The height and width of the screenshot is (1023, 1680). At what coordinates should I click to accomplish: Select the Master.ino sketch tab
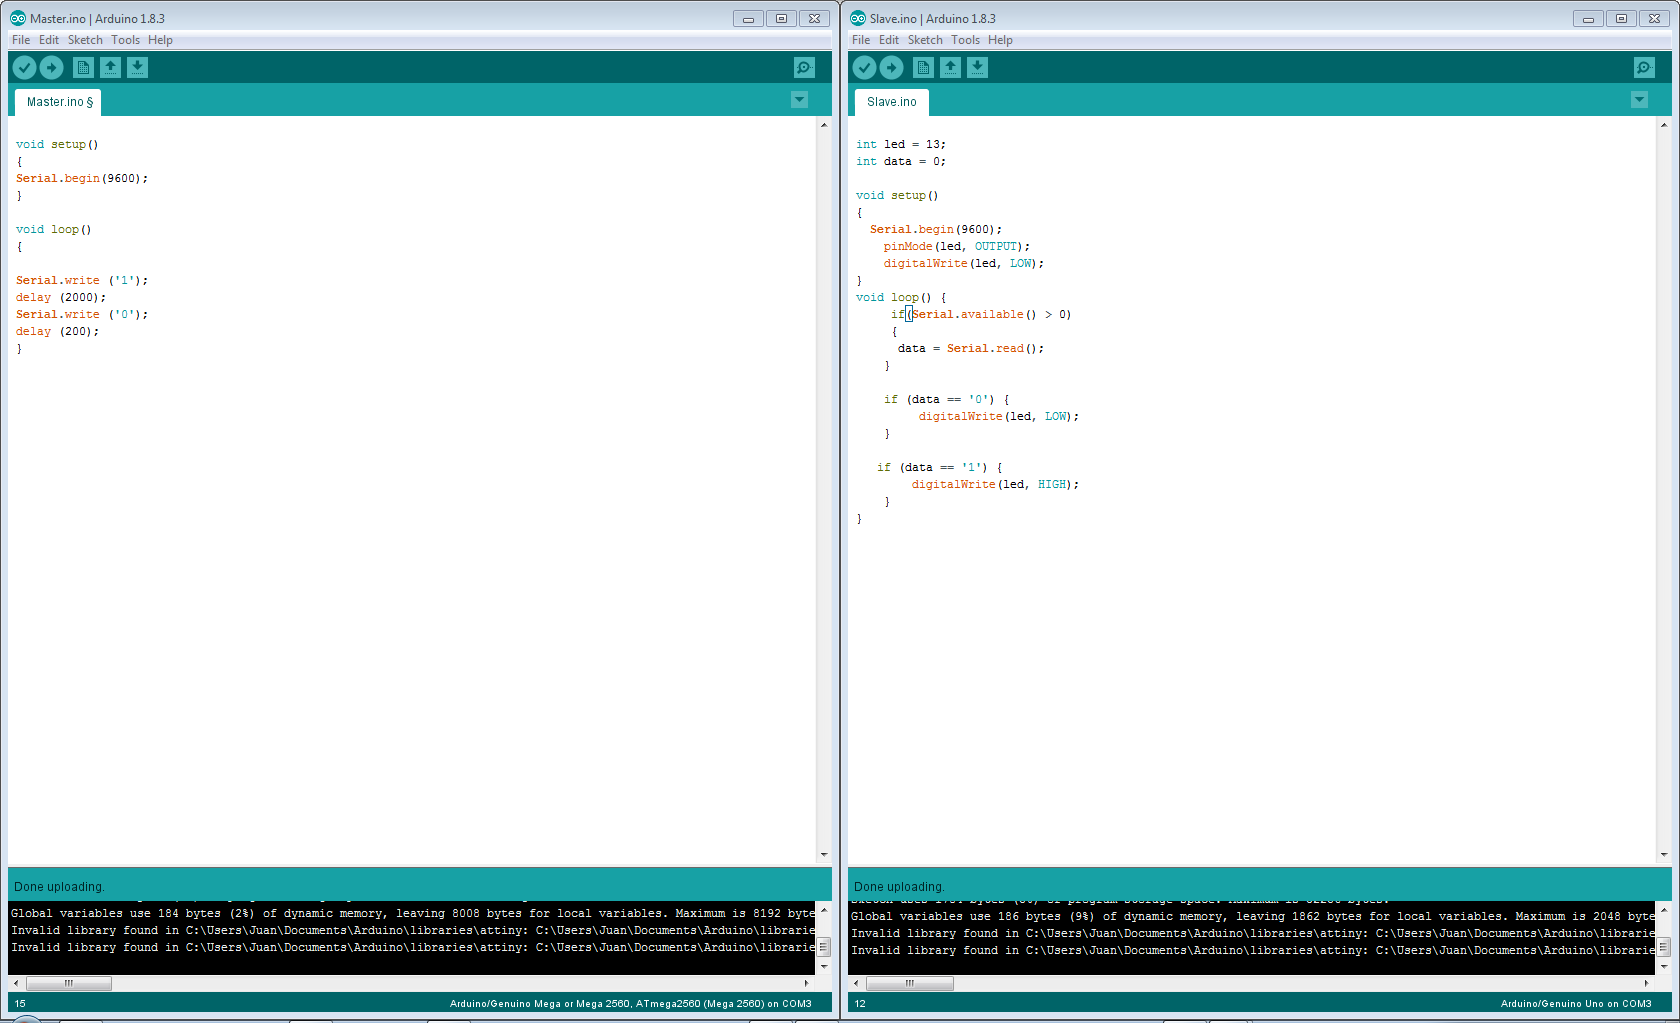click(x=58, y=102)
